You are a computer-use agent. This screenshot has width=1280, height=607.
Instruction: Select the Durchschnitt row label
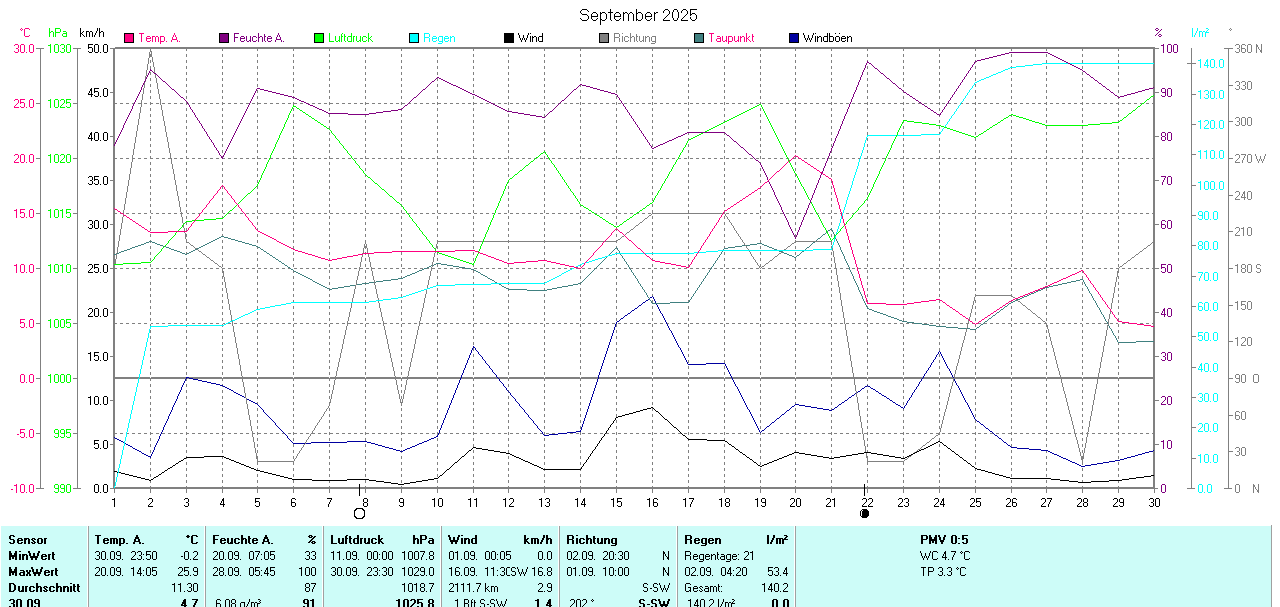[x=44, y=588]
